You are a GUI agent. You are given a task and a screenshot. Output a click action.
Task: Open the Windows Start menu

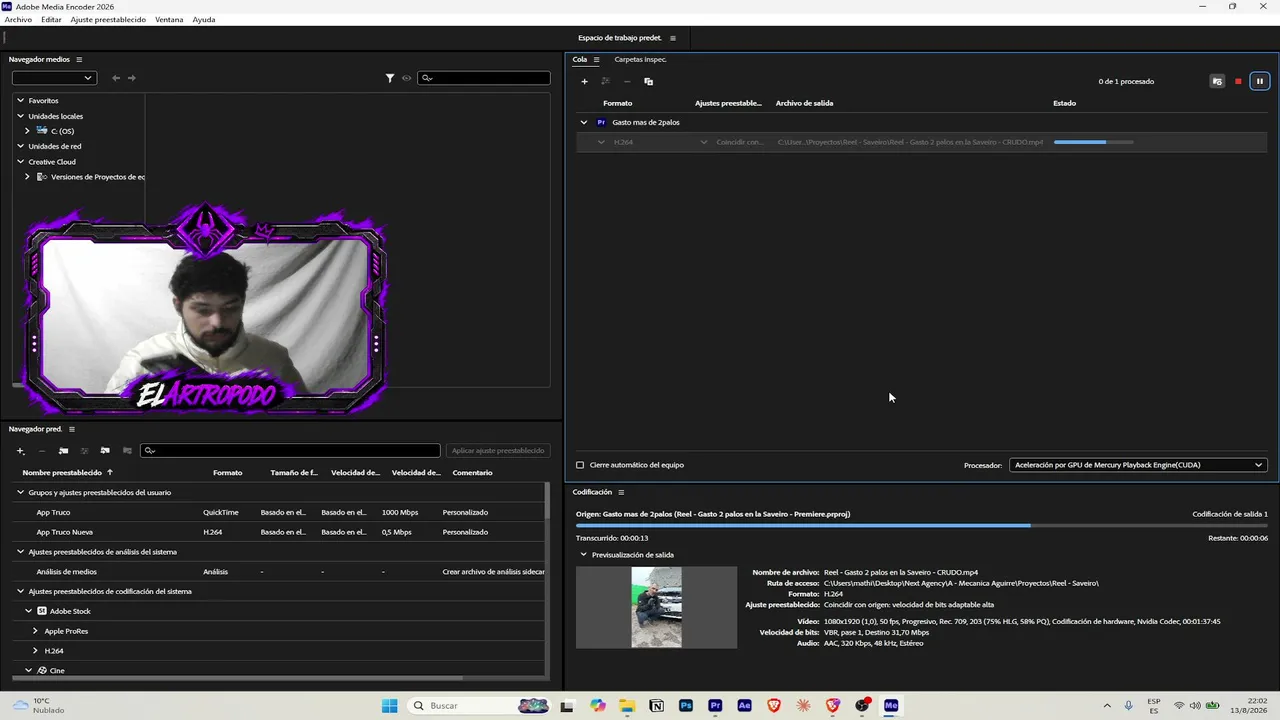[389, 706]
